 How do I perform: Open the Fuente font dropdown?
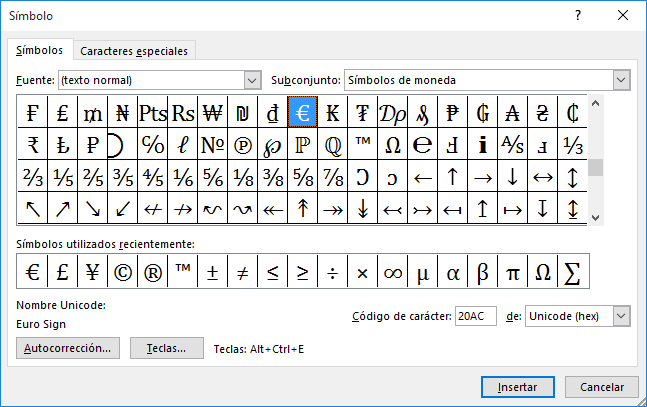(252, 80)
